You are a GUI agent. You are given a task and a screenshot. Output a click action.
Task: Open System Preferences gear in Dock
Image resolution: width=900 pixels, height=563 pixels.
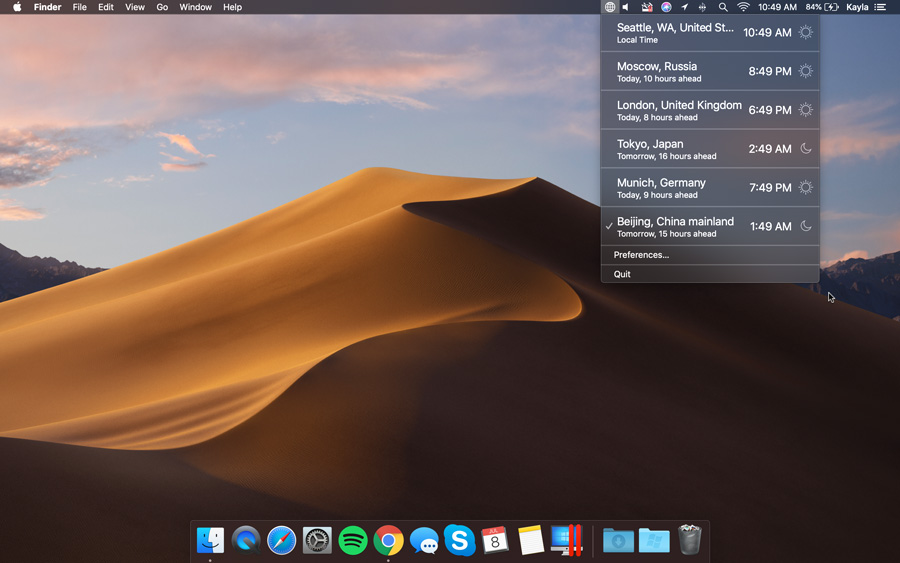click(x=317, y=541)
